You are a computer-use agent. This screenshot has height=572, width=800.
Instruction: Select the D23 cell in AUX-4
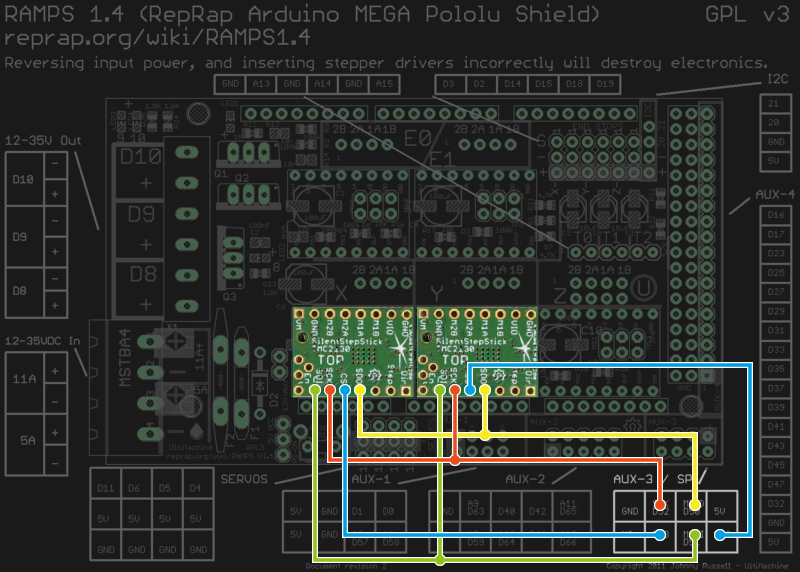tap(776, 254)
